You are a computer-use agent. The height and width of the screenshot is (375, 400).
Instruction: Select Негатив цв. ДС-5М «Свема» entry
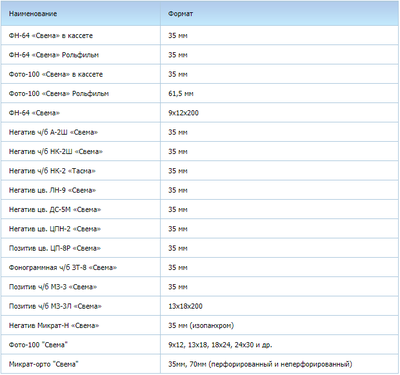55,209
